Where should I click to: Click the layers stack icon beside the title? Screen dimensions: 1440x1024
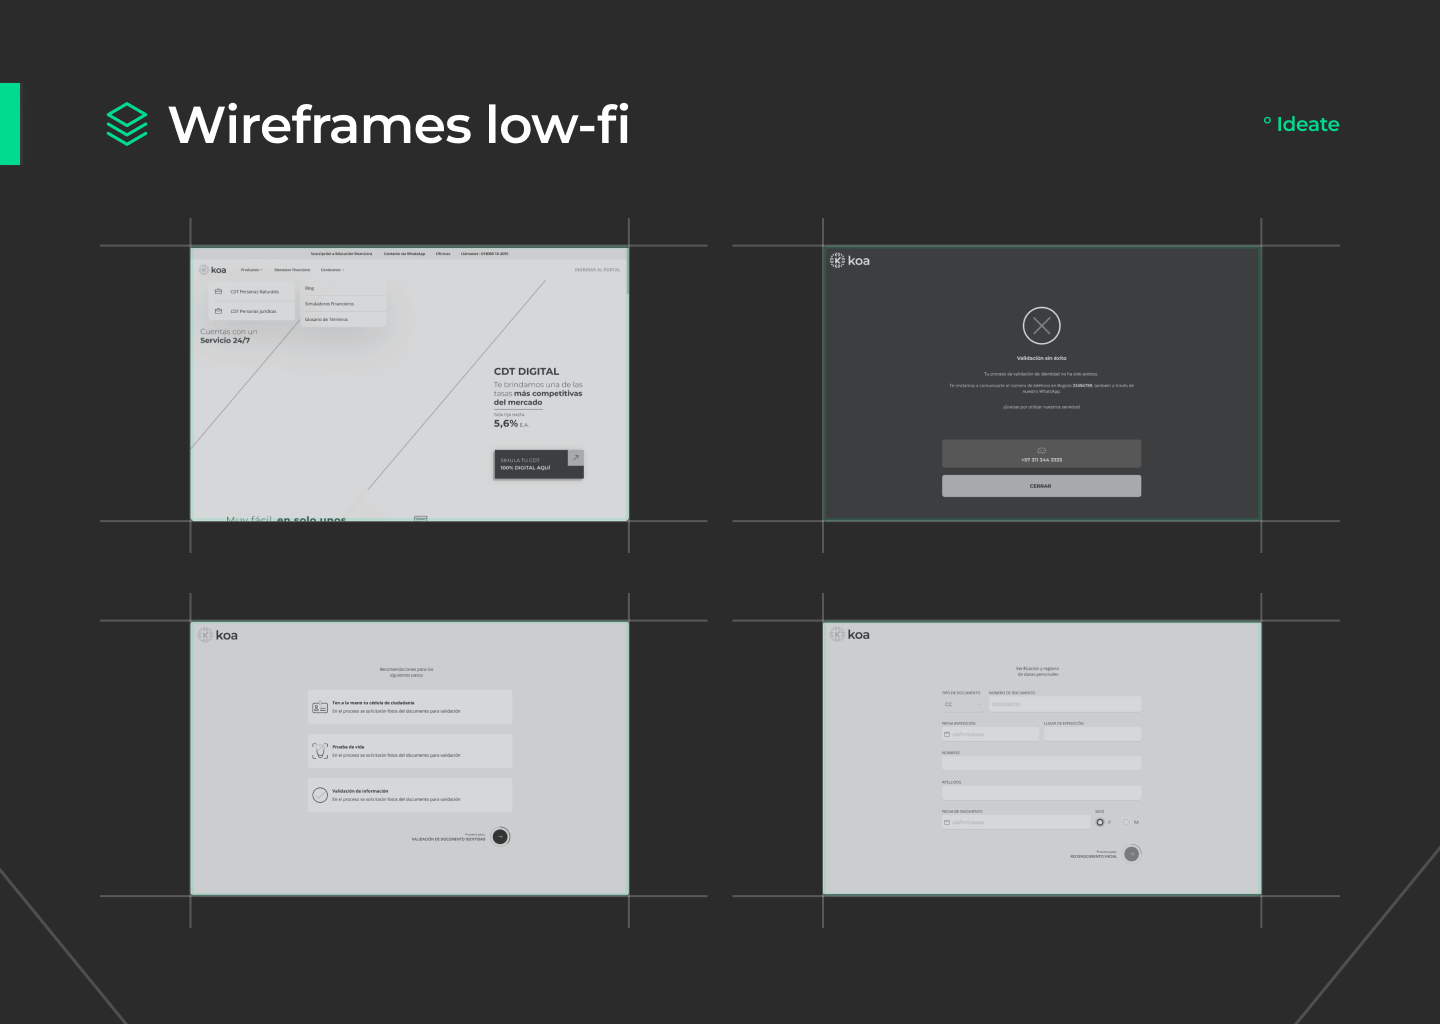[127, 124]
